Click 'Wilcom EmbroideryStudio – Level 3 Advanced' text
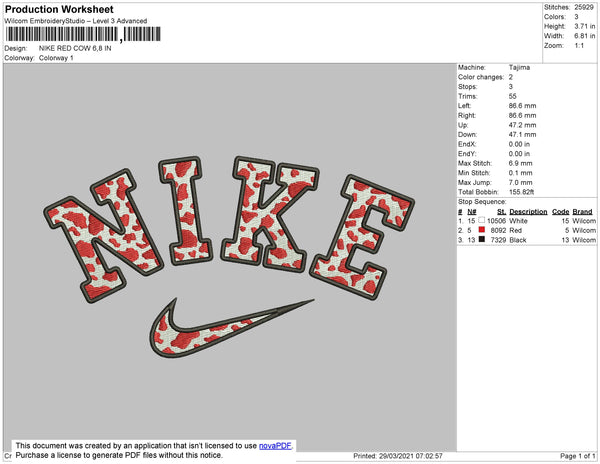Viewport: 600px width, 464px height. pyautogui.click(x=76, y=21)
